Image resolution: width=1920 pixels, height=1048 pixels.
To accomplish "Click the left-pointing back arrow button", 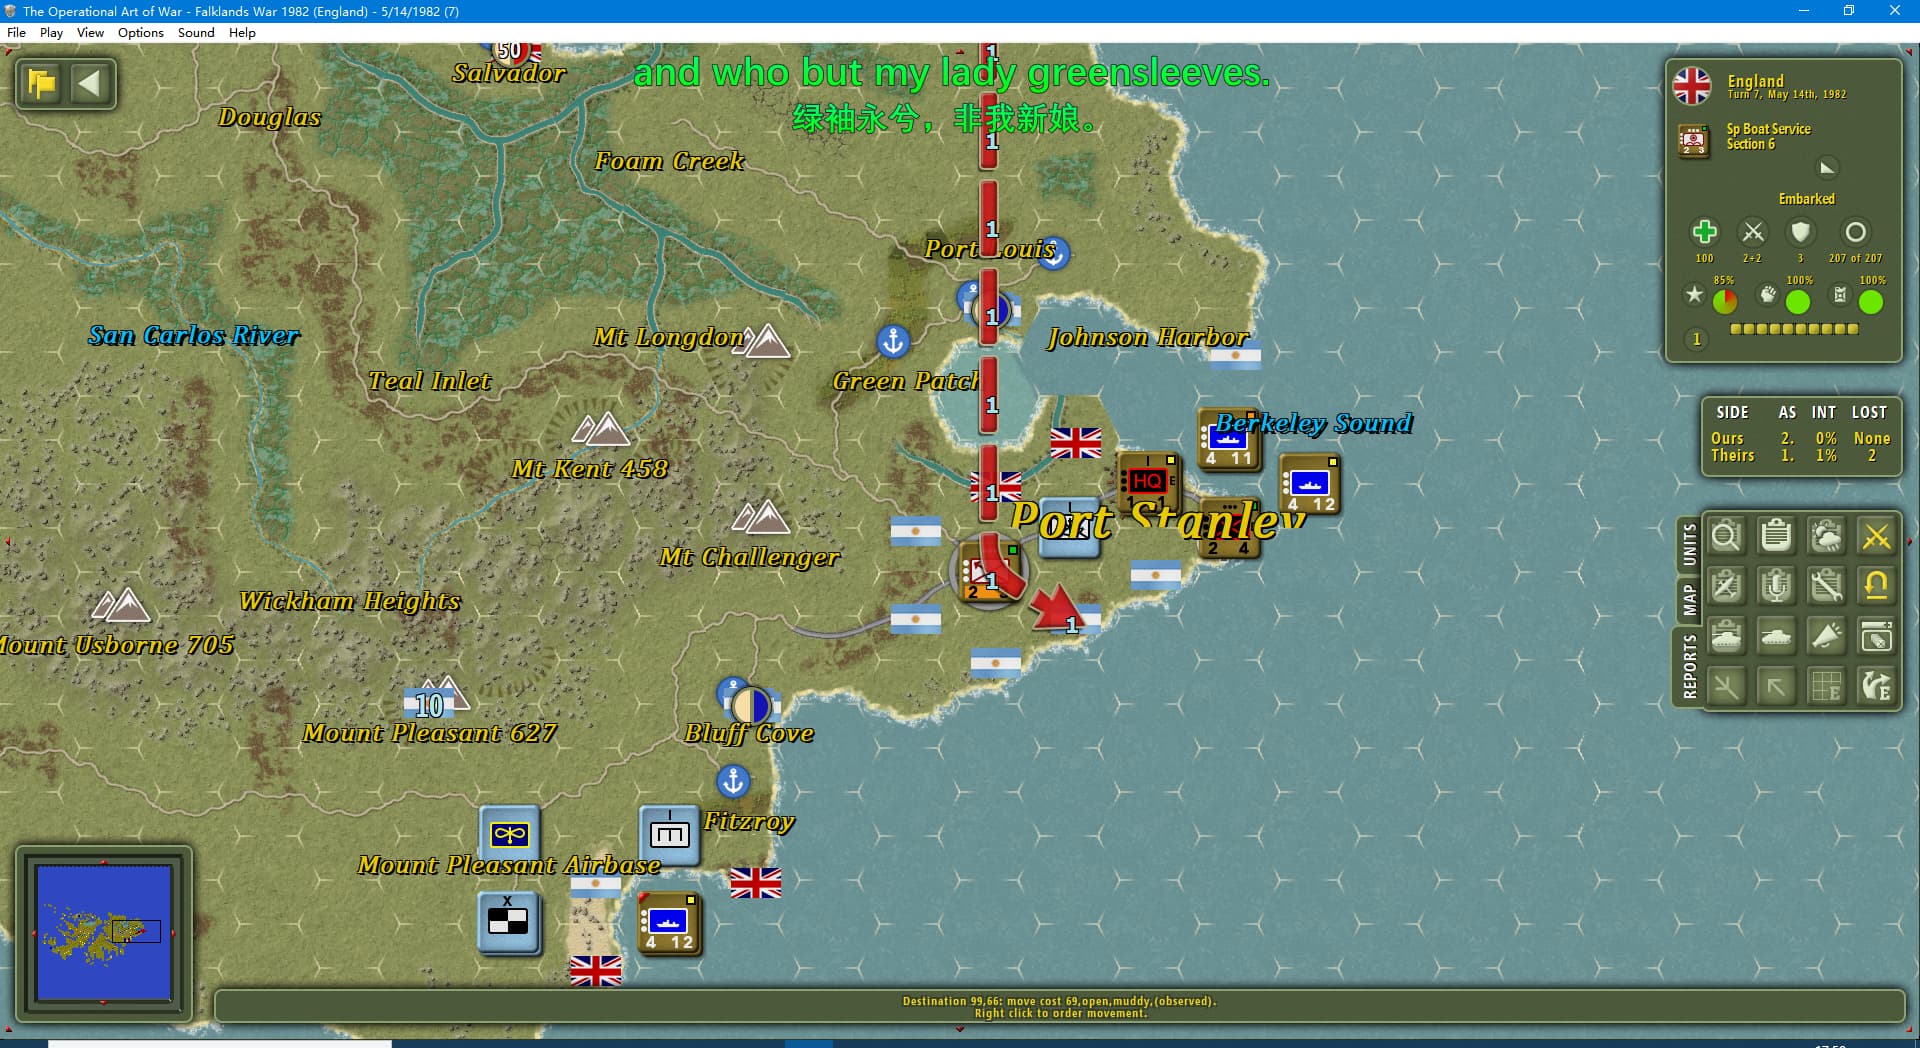I will pyautogui.click(x=90, y=83).
